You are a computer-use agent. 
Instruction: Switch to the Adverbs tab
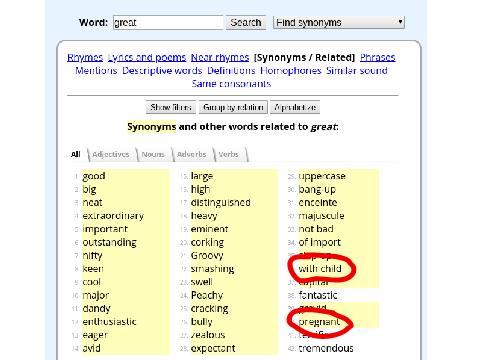(192, 154)
